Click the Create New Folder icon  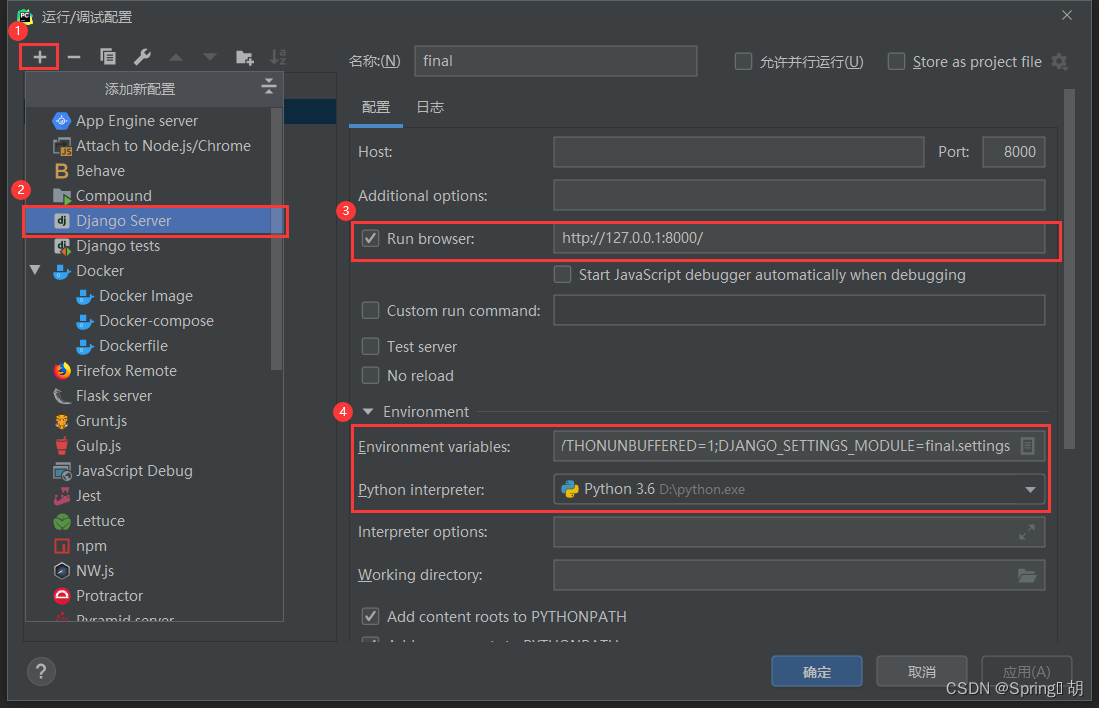click(245, 57)
